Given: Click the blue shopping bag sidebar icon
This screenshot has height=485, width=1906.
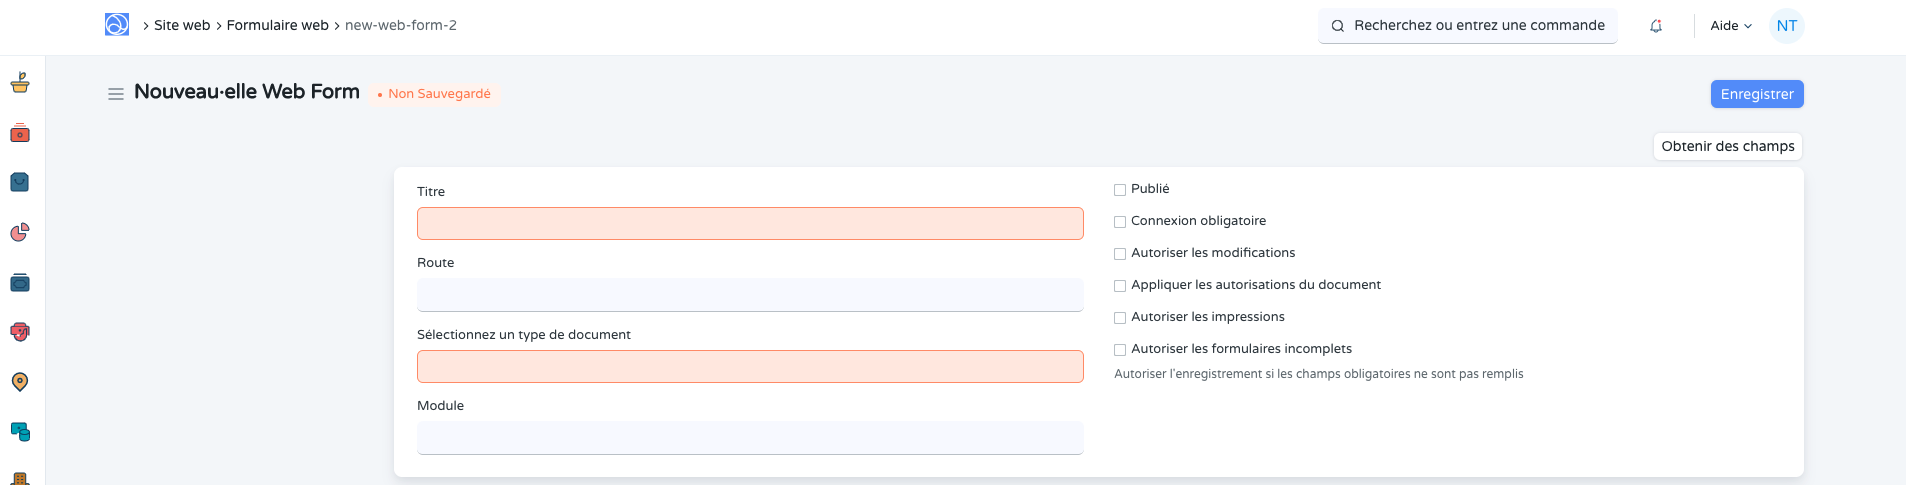Looking at the screenshot, I should [x=20, y=182].
